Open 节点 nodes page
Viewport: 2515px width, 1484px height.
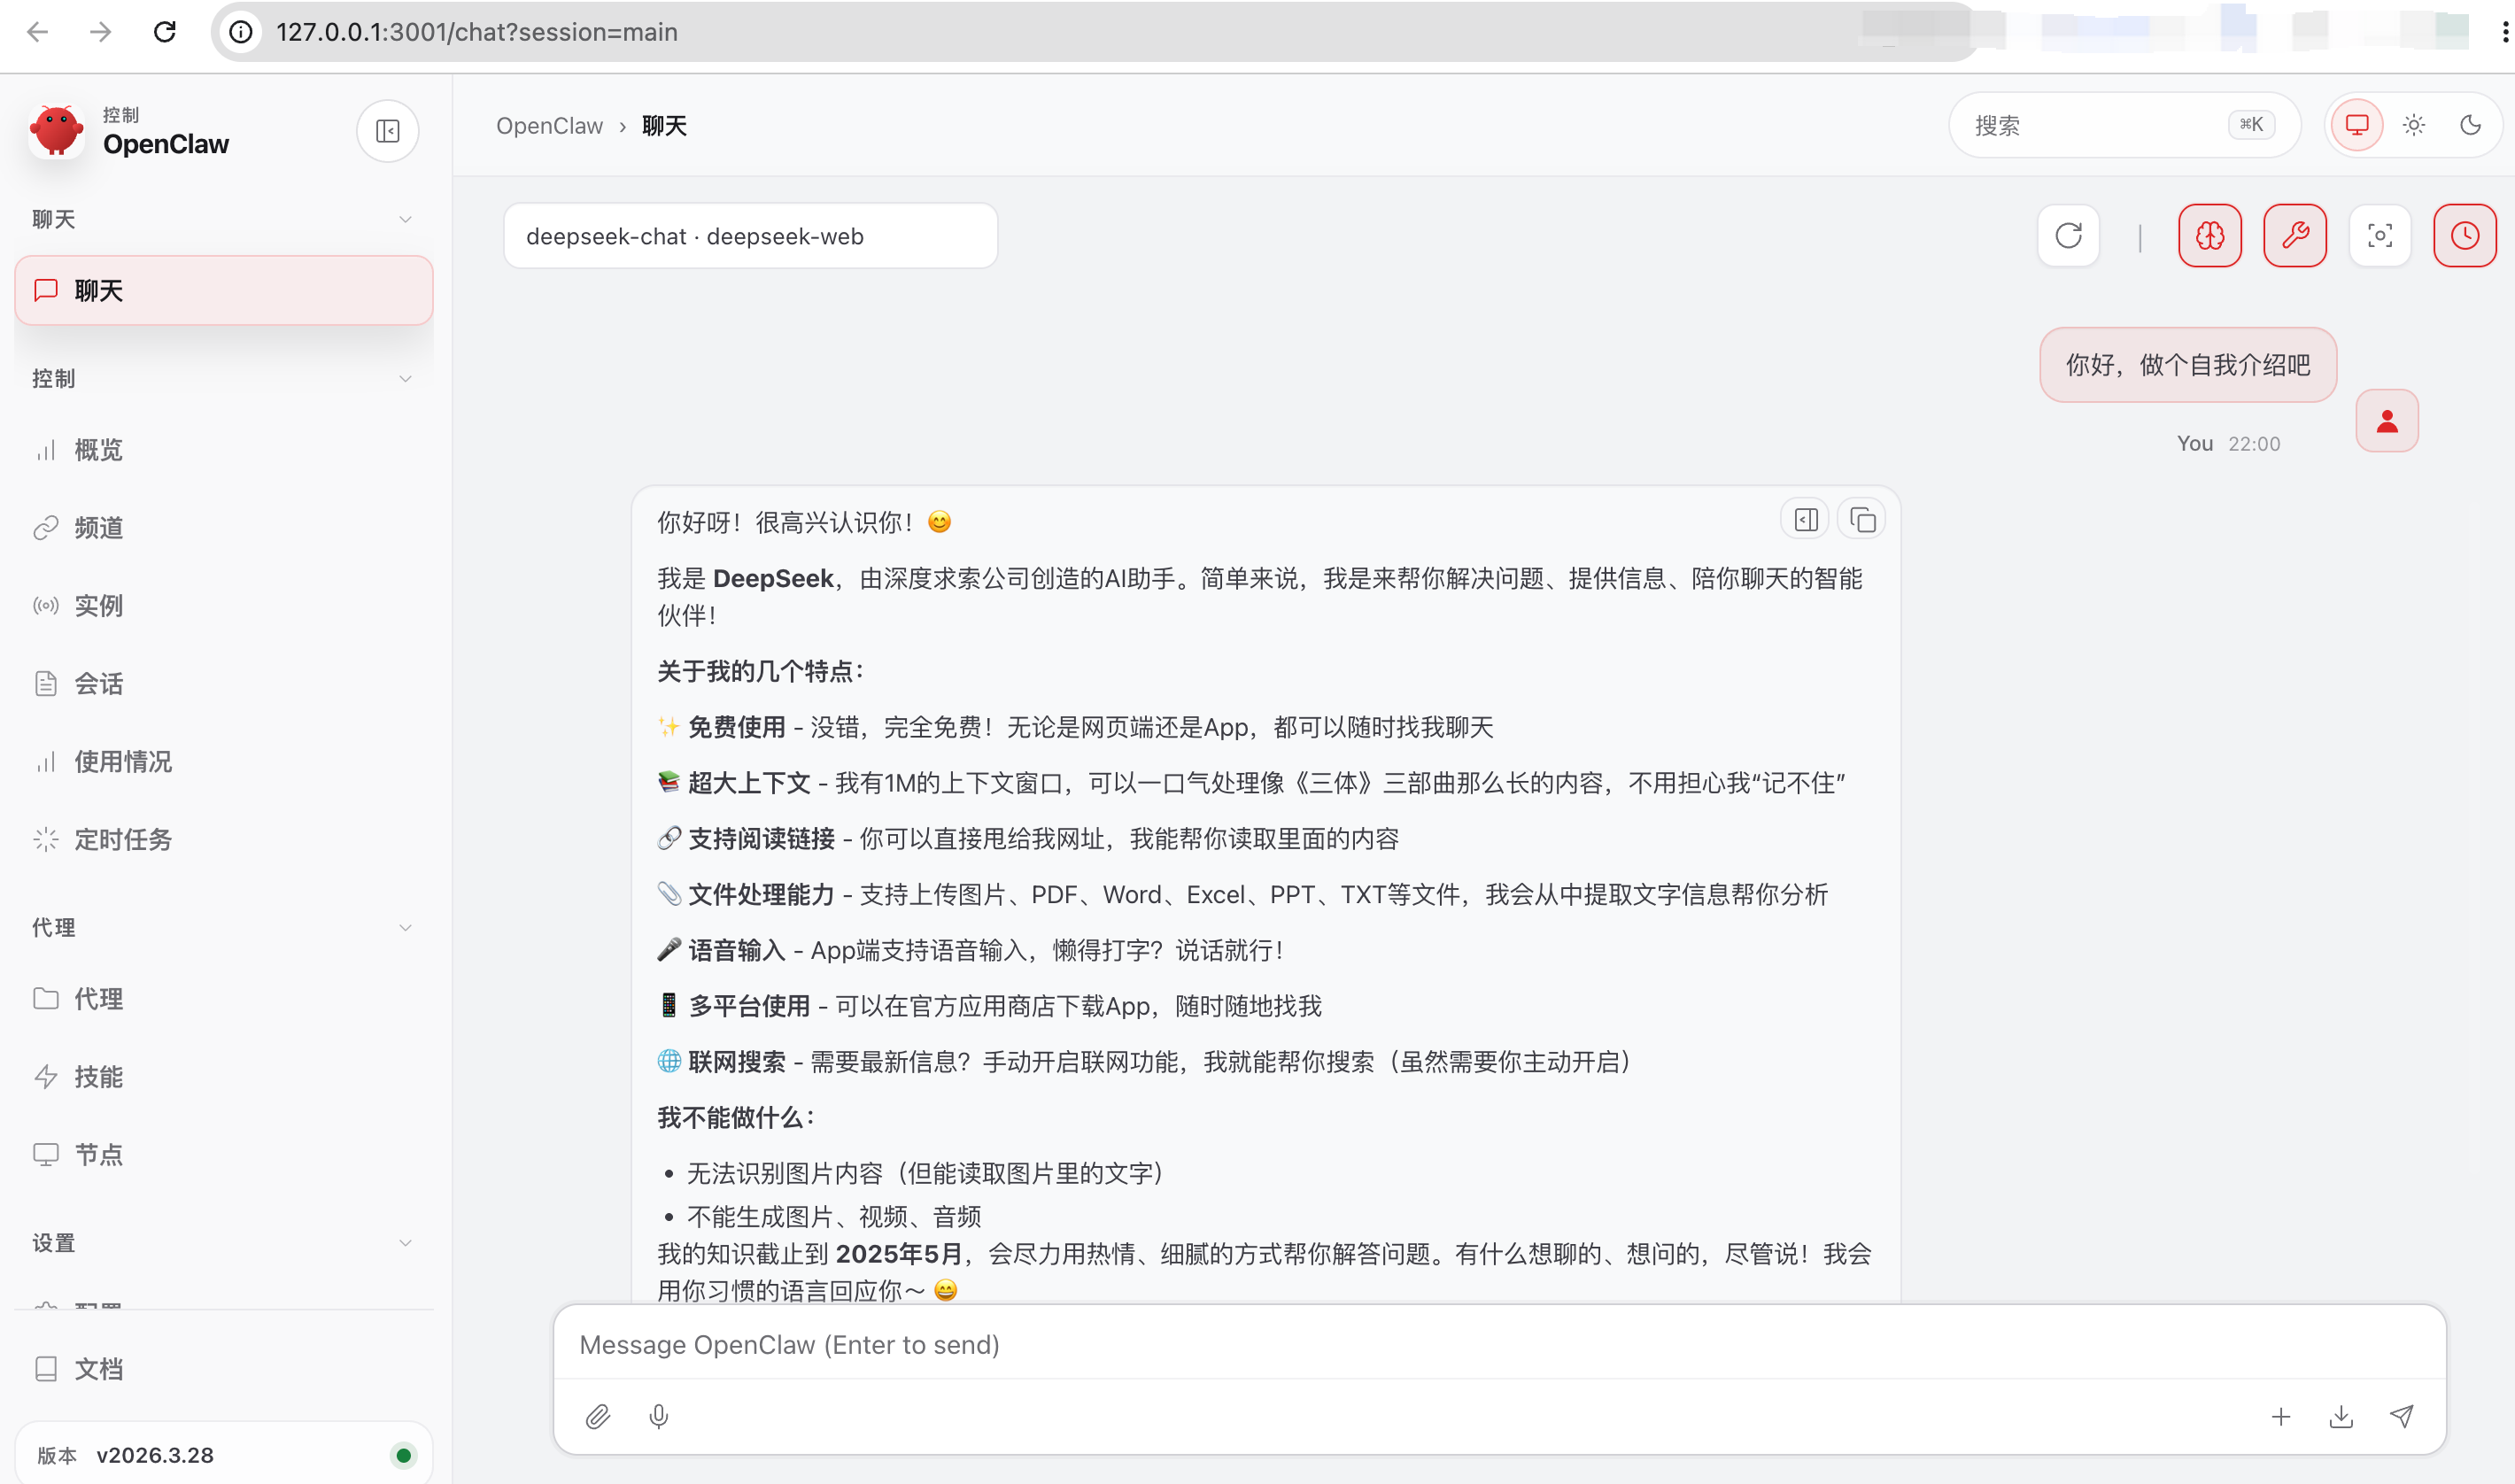pos(224,1155)
